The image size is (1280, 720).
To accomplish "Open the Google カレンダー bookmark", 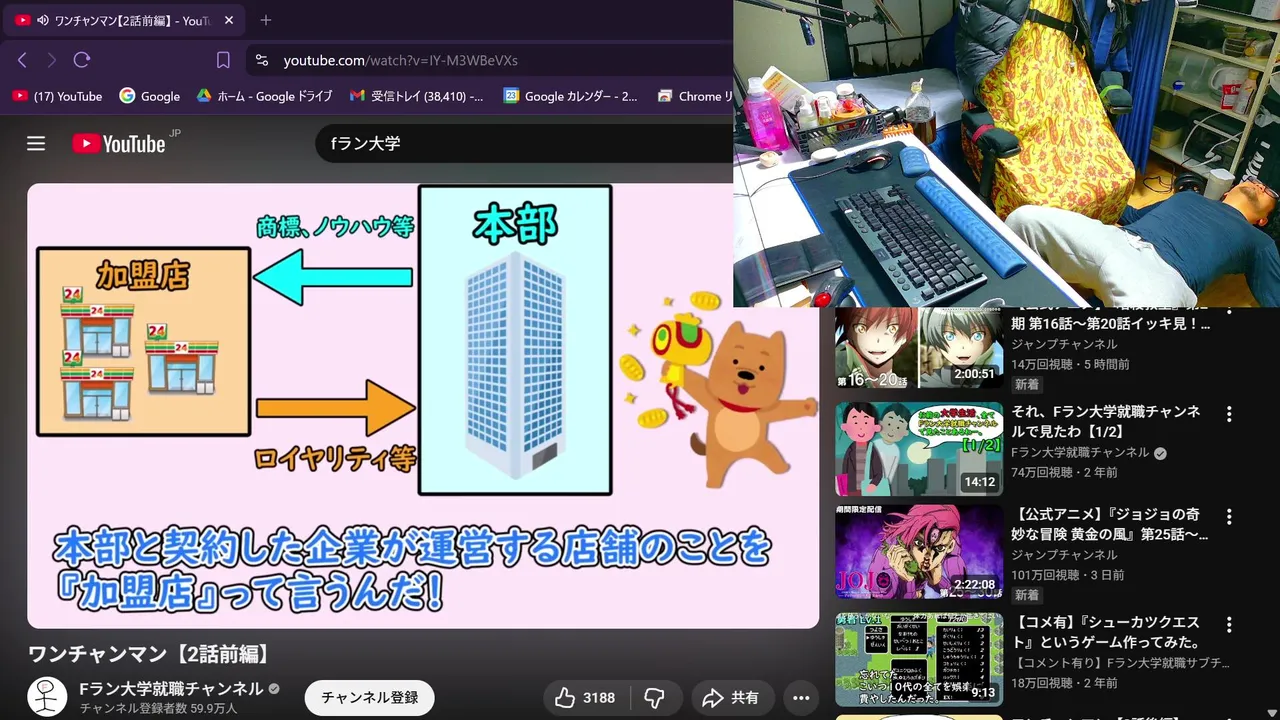I will [x=570, y=96].
